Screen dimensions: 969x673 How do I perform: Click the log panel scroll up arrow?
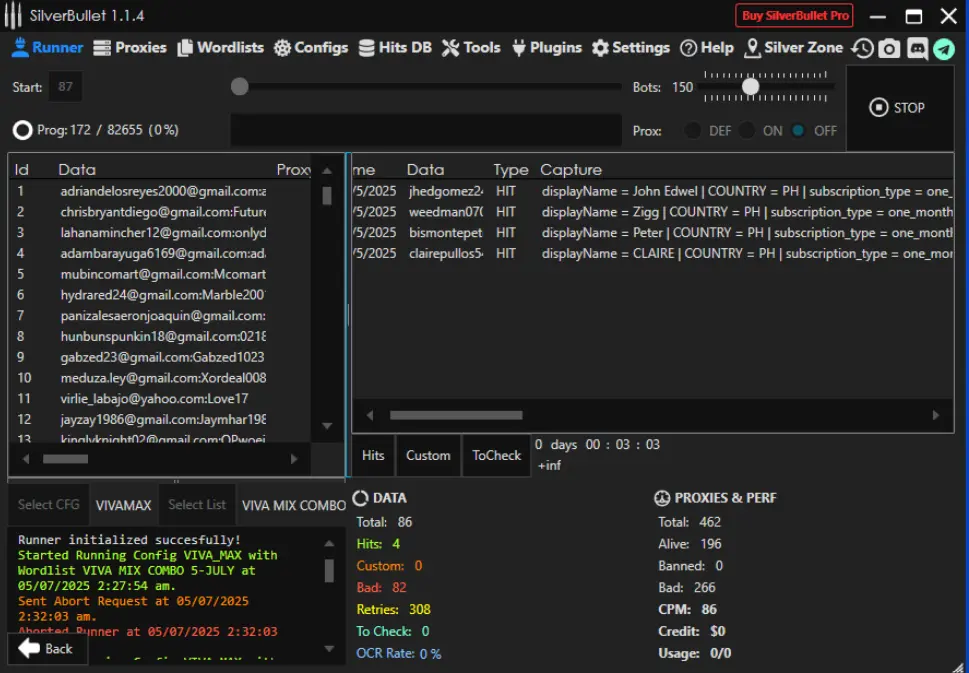coord(329,544)
